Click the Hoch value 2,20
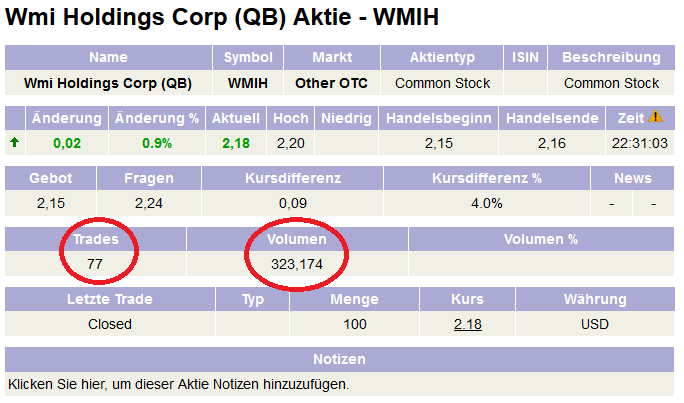This screenshot has width=684, height=403. click(x=290, y=143)
